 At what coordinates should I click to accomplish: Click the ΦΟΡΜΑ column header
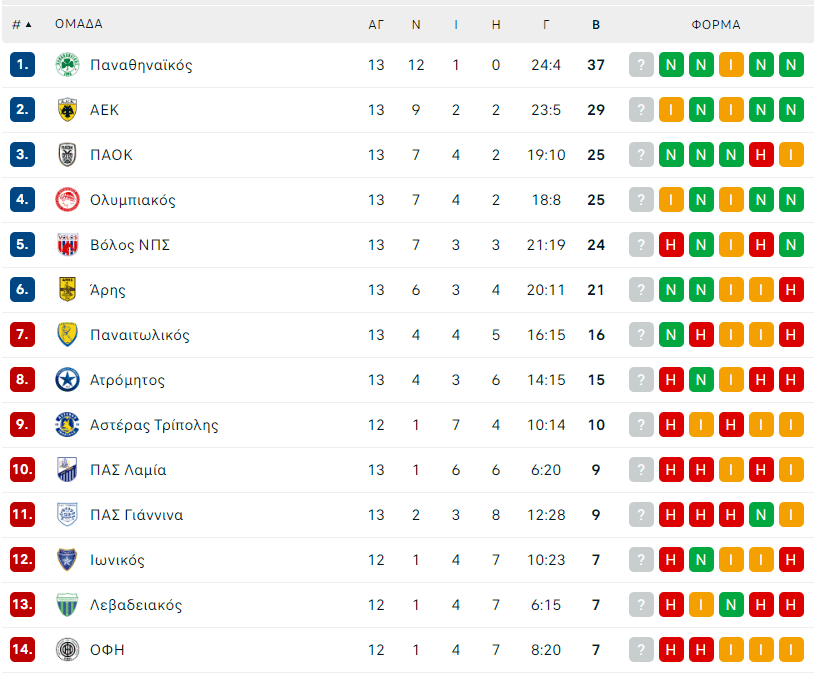[x=716, y=24]
